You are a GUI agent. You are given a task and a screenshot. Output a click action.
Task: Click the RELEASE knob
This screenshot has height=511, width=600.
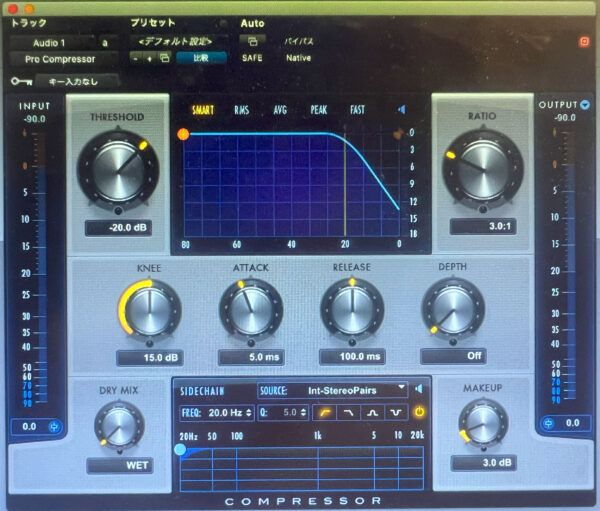[352, 311]
